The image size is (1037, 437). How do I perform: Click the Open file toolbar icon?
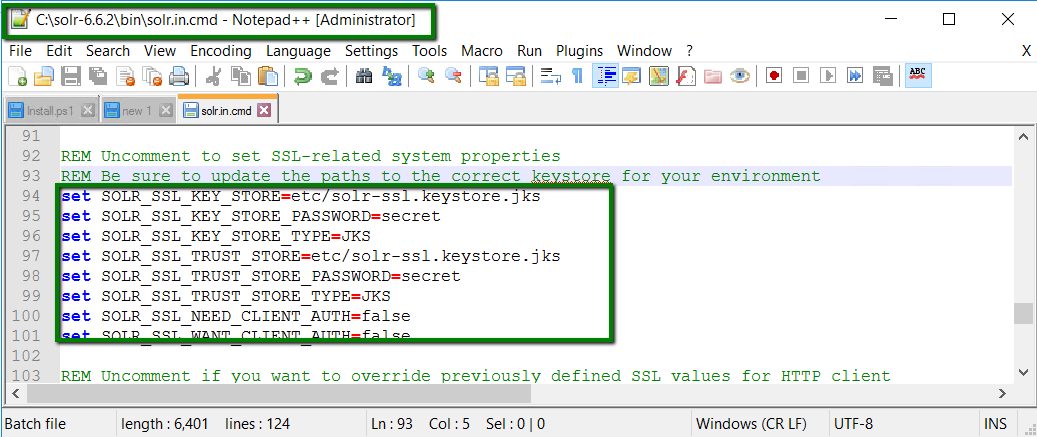[44, 76]
